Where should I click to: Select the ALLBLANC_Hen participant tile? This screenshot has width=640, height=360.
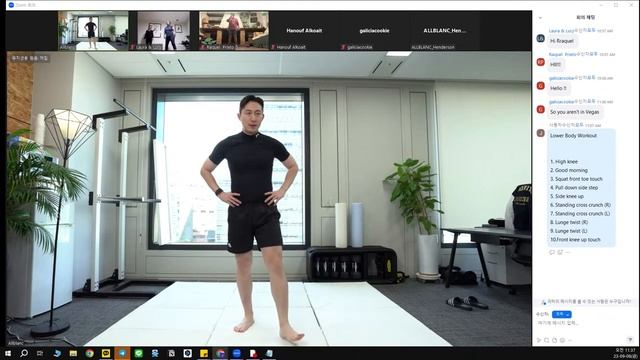point(444,31)
